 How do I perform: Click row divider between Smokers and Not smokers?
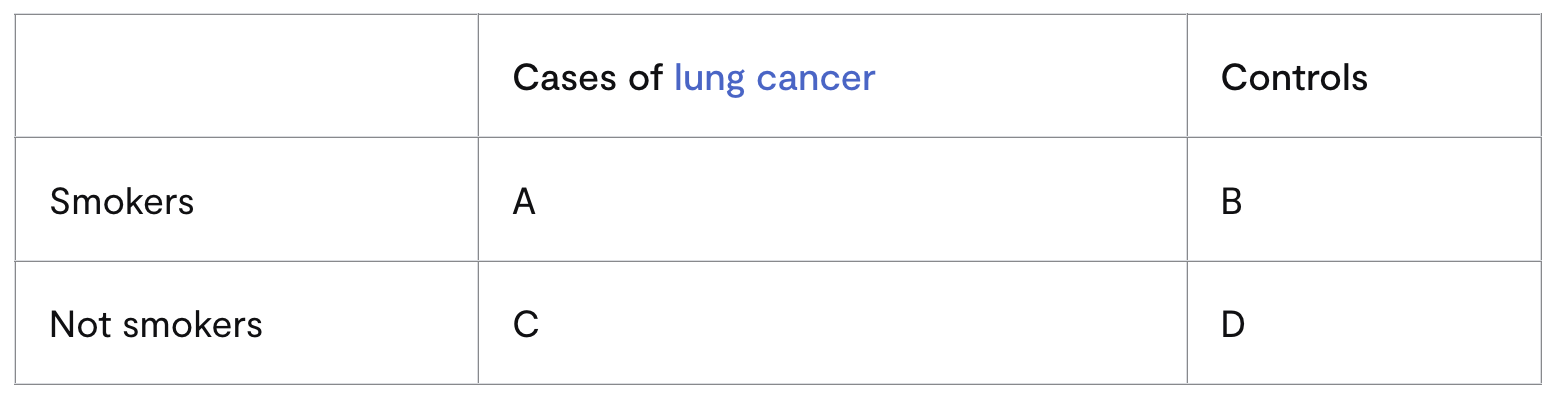pyautogui.click(x=247, y=261)
